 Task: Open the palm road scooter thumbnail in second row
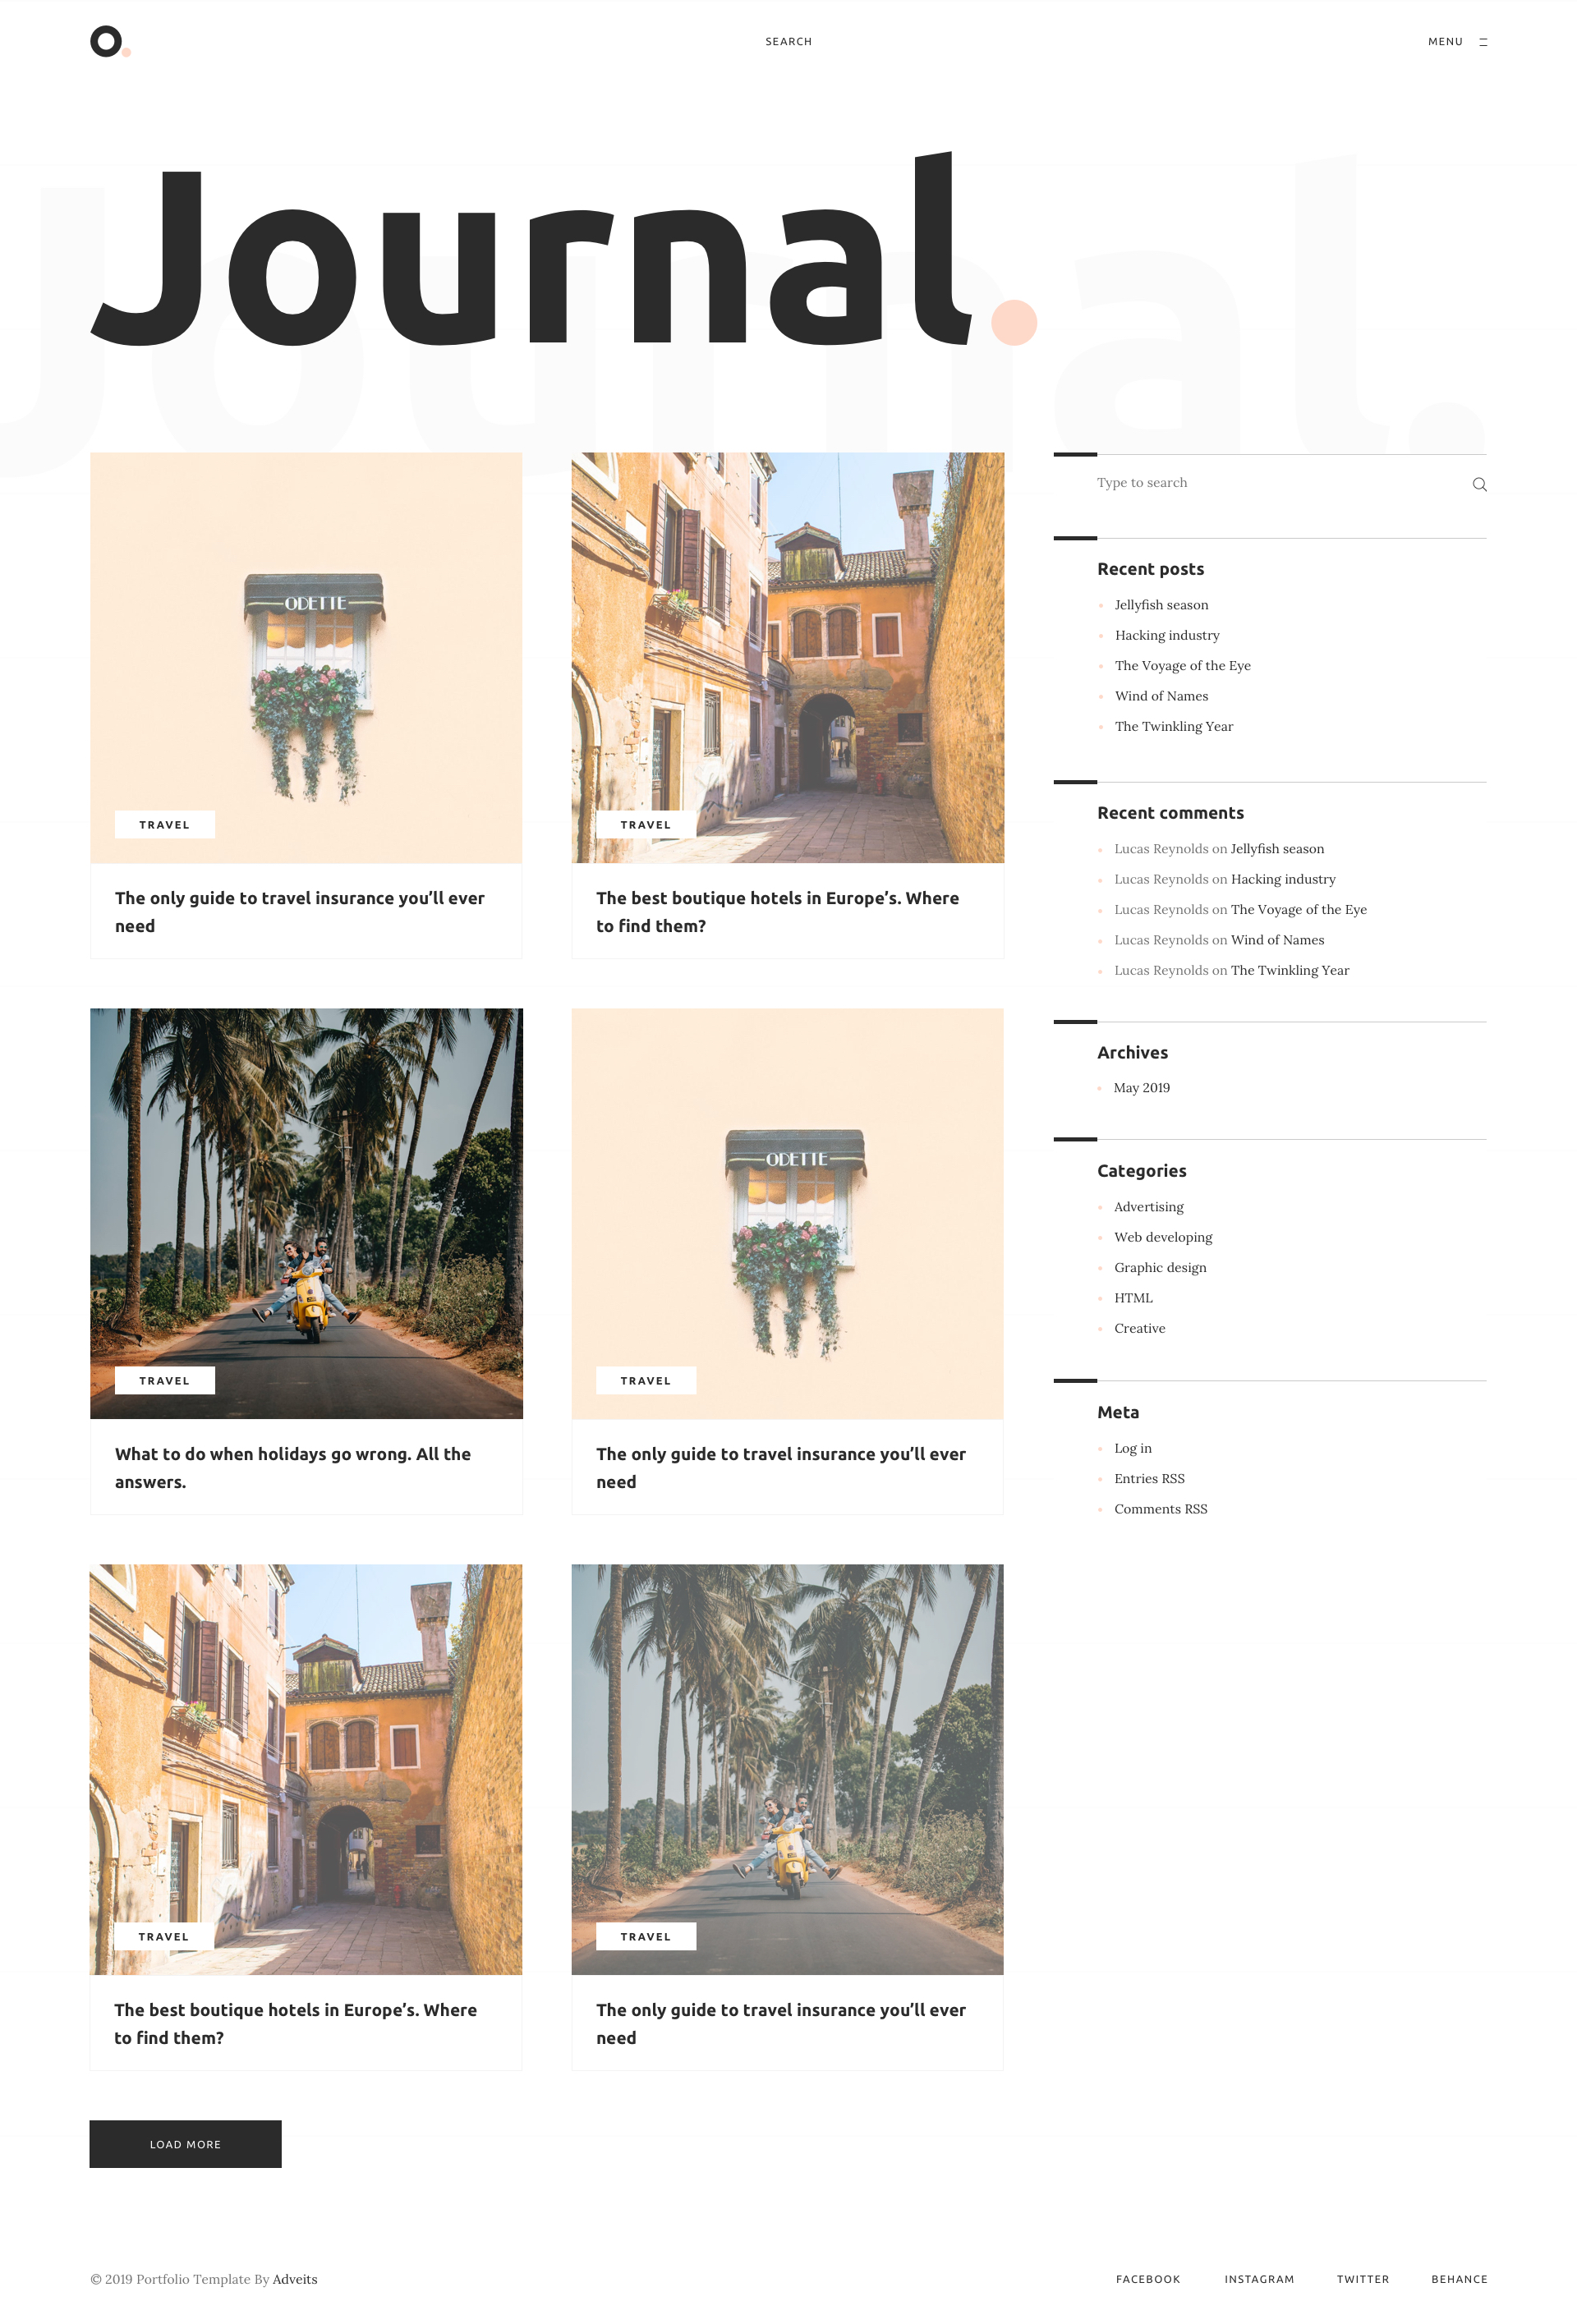pos(306,1213)
